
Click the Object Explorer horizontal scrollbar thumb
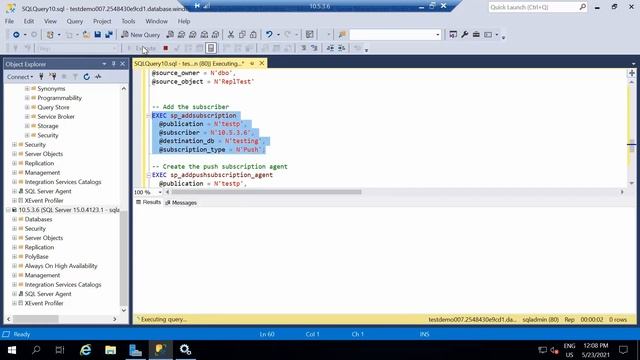point(35,319)
